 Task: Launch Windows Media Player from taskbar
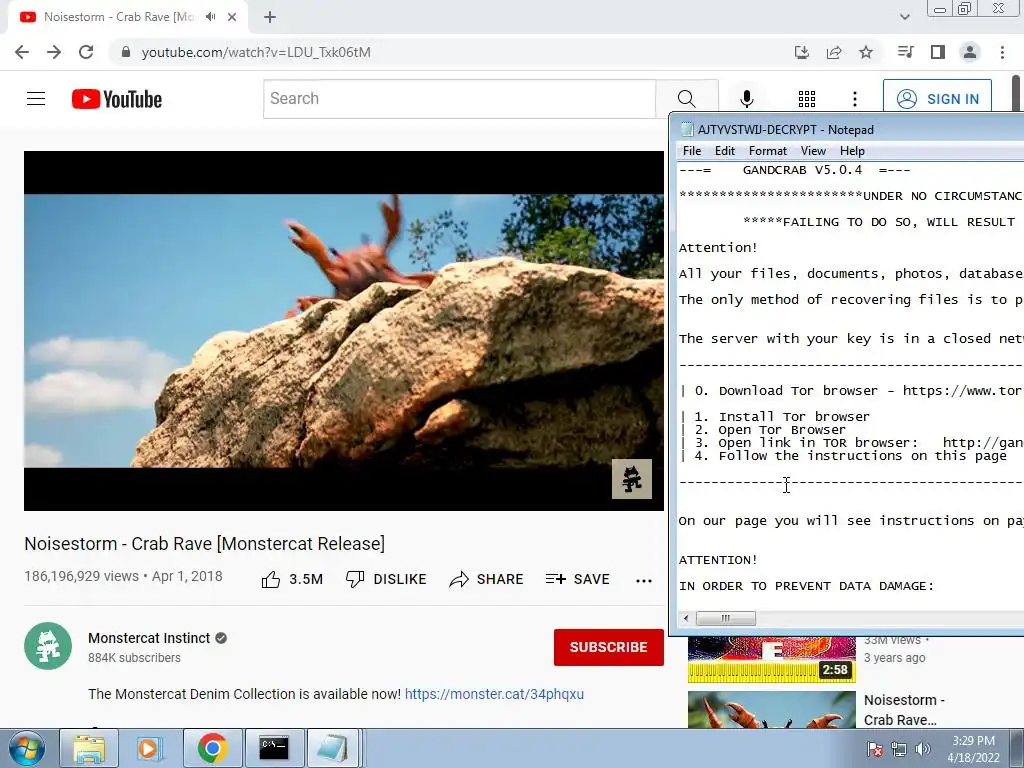pos(150,748)
